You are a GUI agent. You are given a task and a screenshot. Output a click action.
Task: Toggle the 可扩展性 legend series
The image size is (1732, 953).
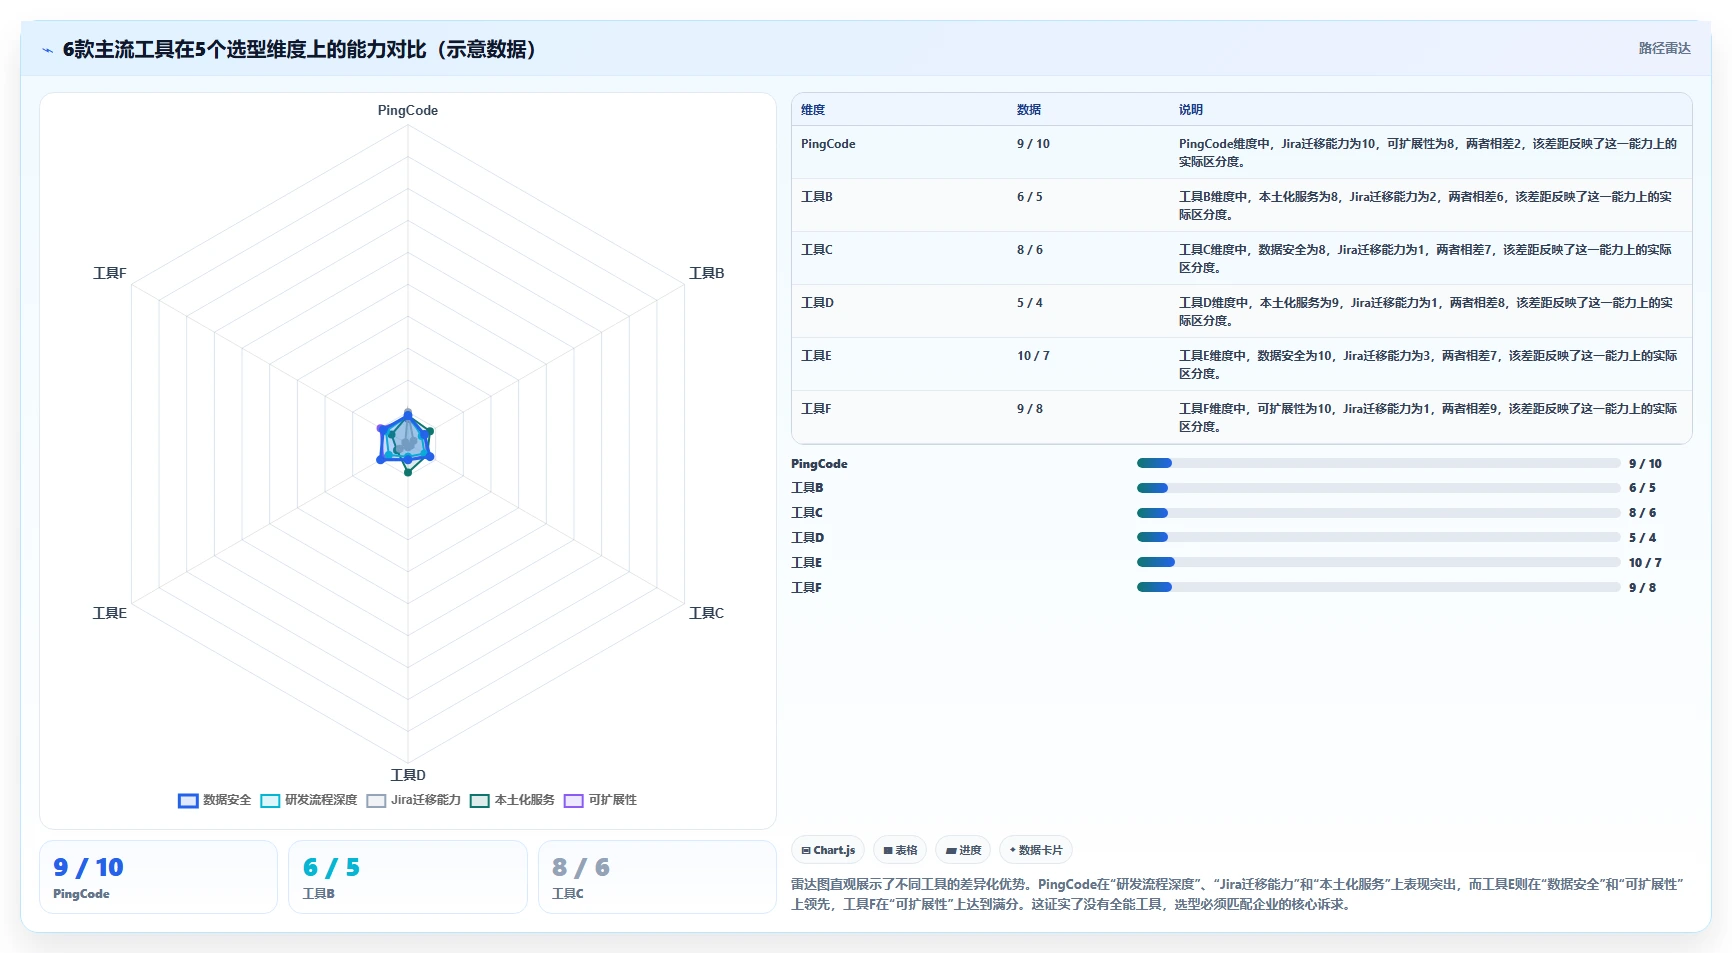click(600, 800)
